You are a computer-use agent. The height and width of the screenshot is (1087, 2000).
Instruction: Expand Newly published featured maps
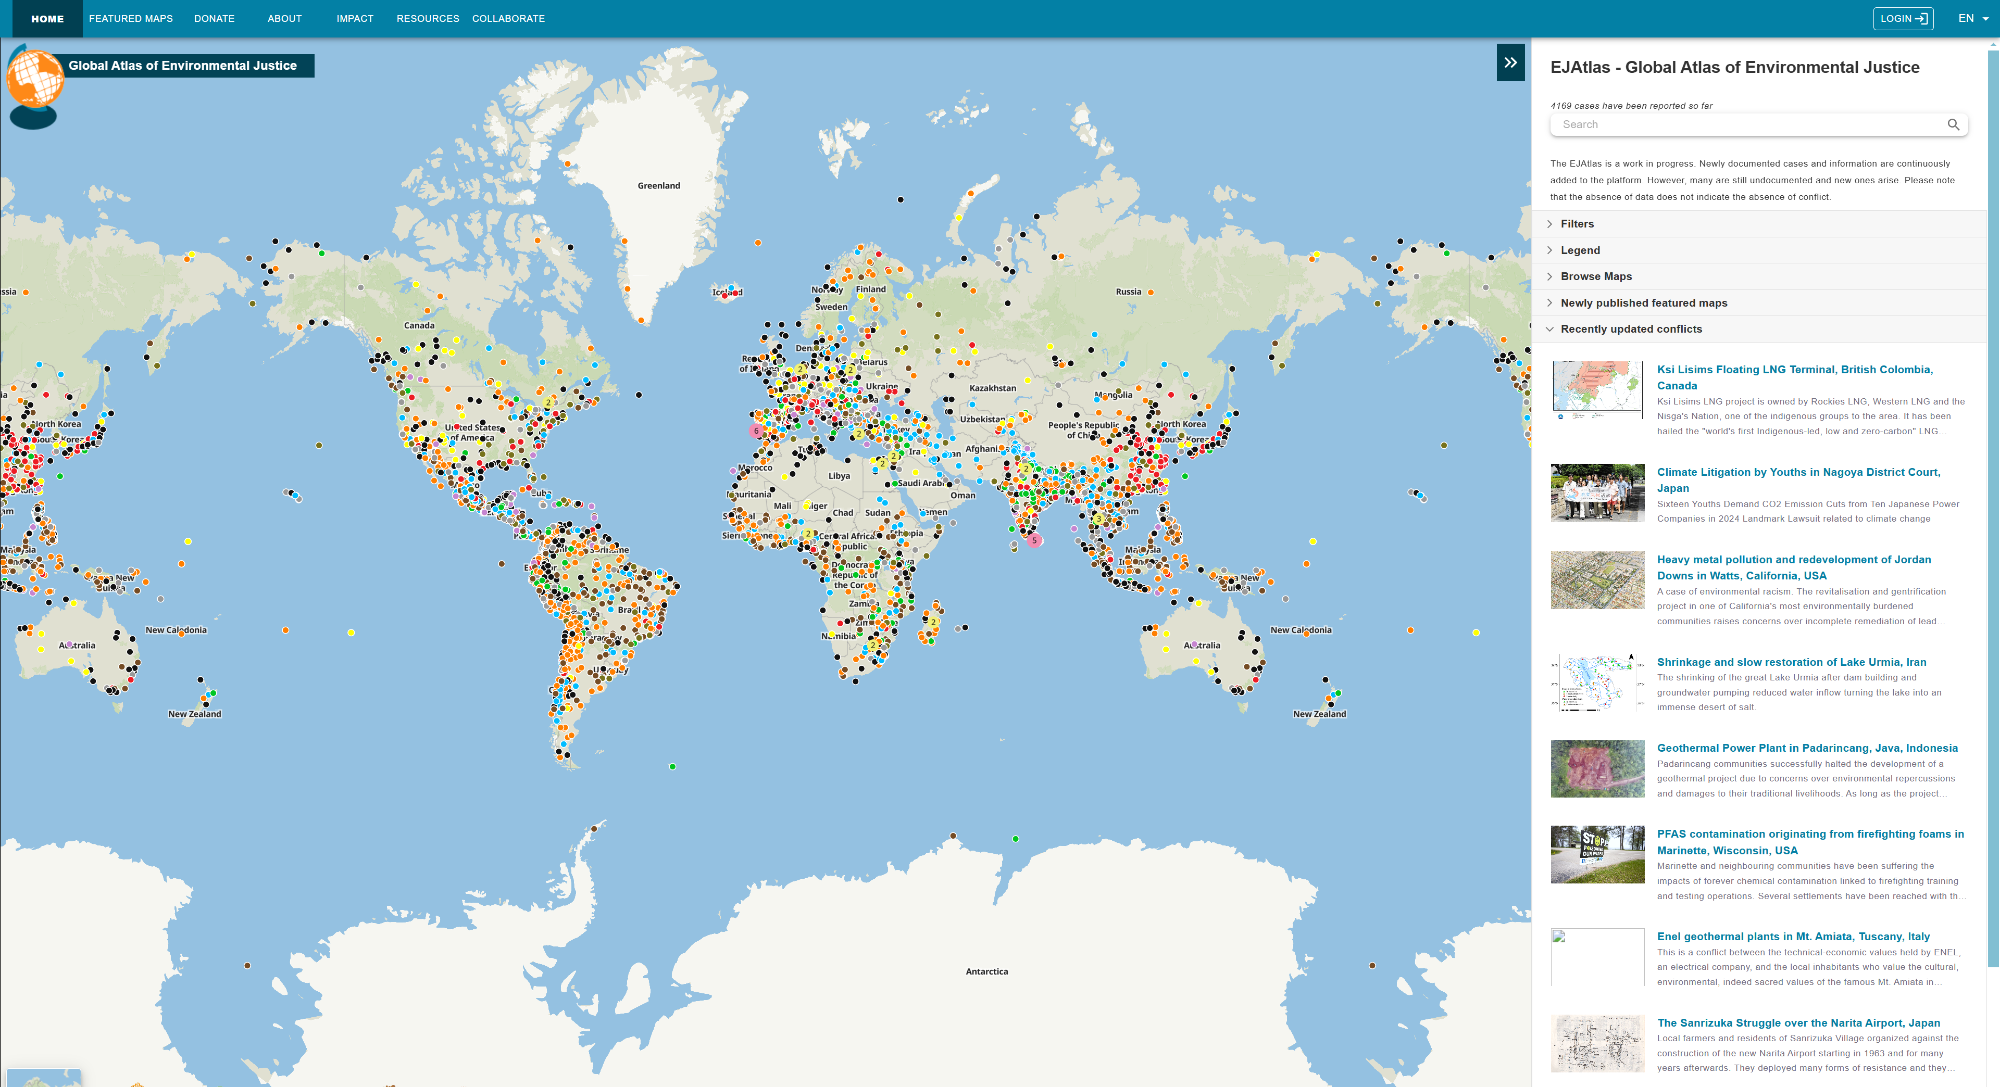tap(1643, 303)
